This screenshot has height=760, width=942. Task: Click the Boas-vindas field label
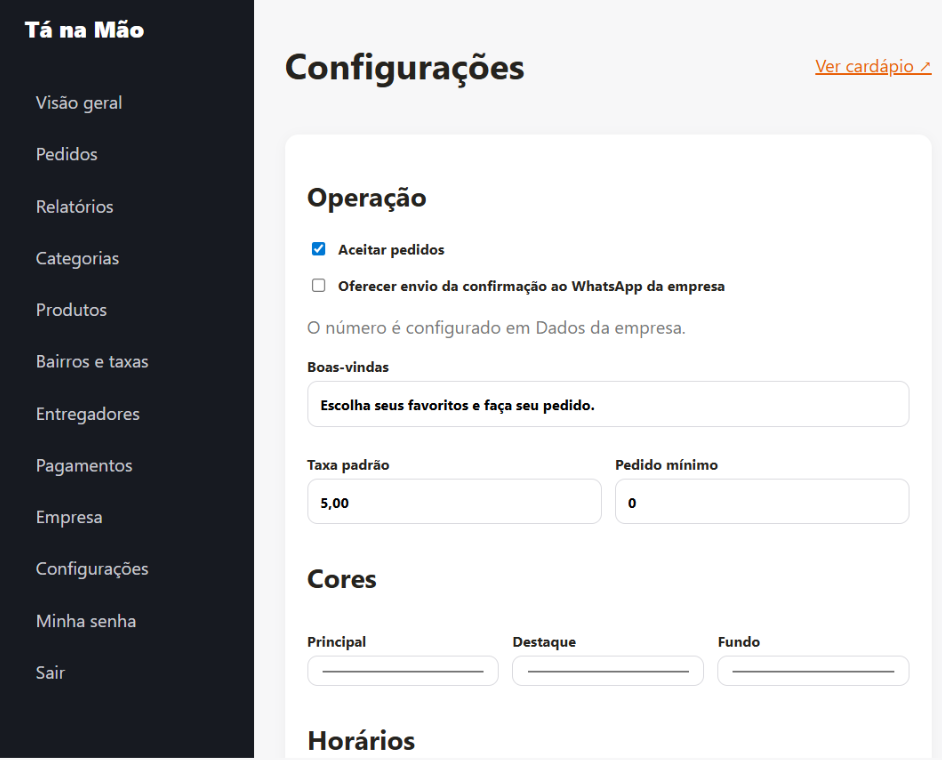(x=348, y=367)
